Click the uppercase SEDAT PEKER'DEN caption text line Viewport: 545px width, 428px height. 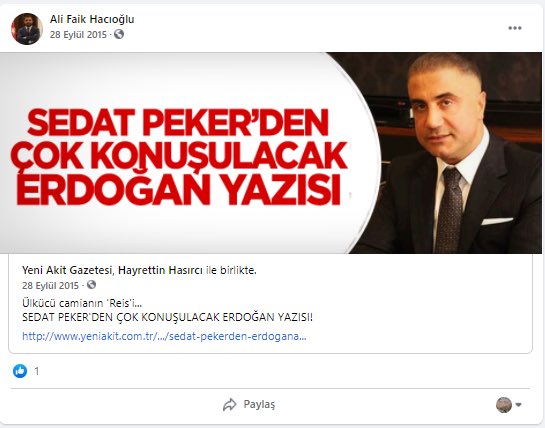coord(167,317)
